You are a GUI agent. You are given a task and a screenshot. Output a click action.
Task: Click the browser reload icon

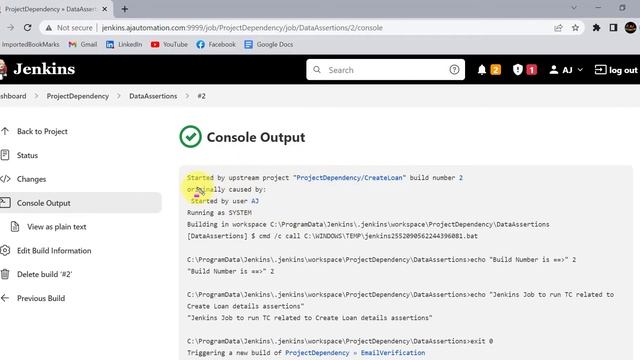(x=27, y=28)
